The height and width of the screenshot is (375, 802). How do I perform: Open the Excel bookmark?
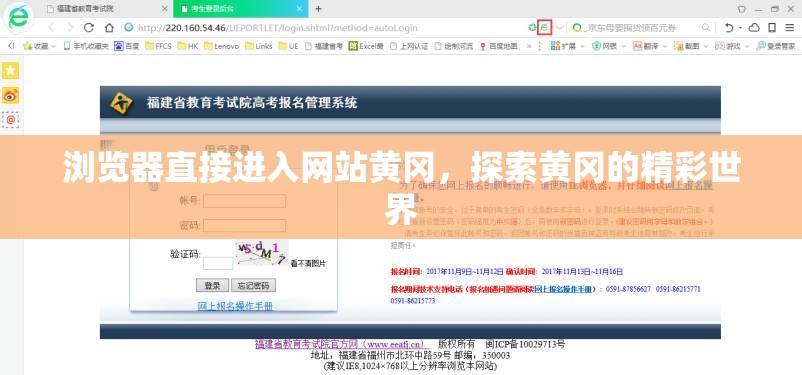[366, 46]
